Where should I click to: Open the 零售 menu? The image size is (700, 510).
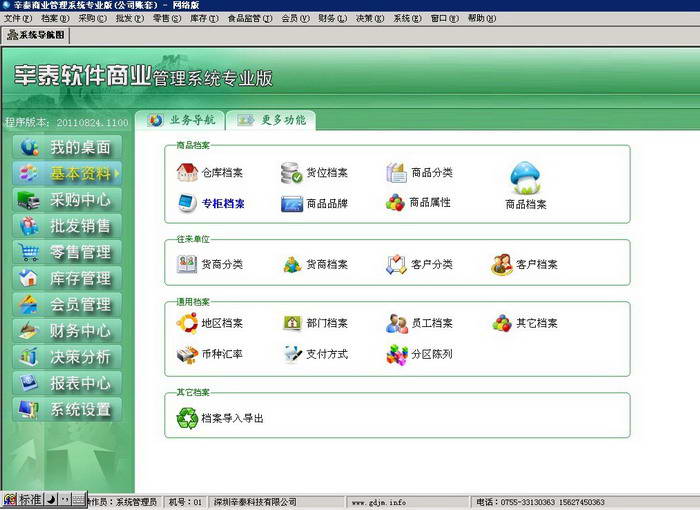click(167, 18)
